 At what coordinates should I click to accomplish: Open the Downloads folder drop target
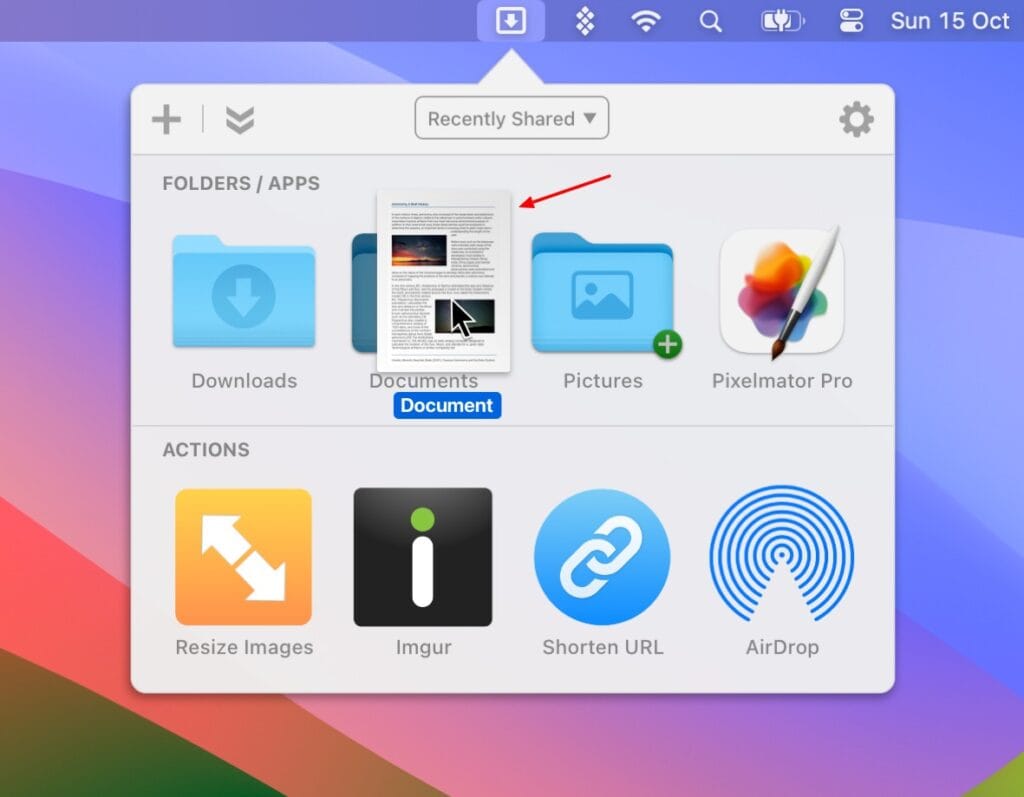pyautogui.click(x=243, y=291)
